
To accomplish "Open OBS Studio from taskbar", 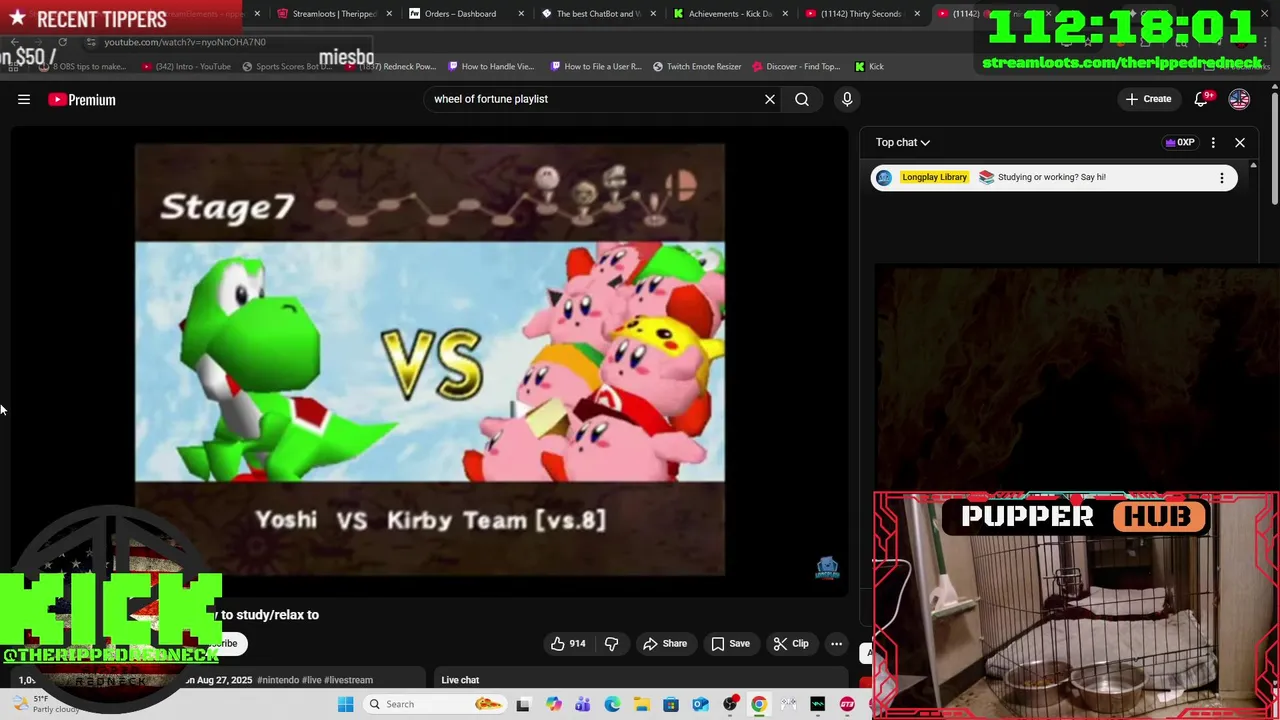I will (730, 704).
